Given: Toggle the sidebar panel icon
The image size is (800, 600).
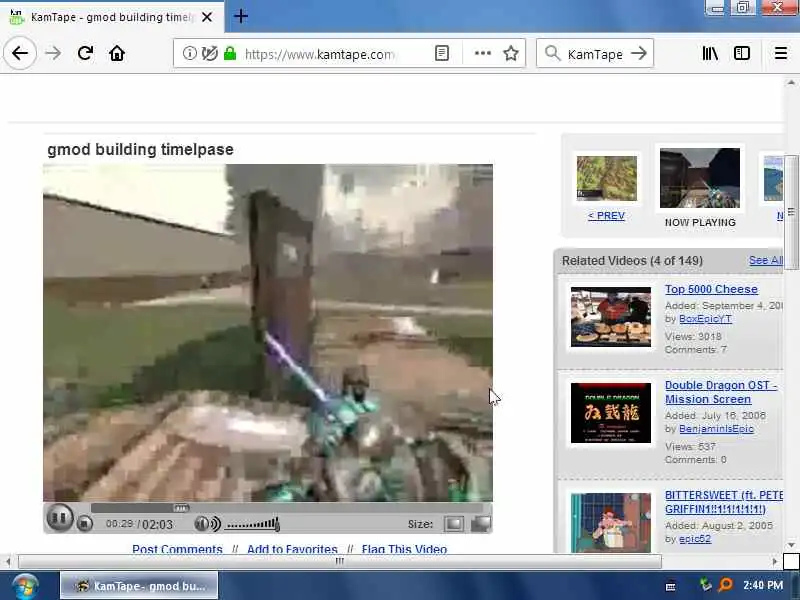Looking at the screenshot, I should click(x=742, y=53).
